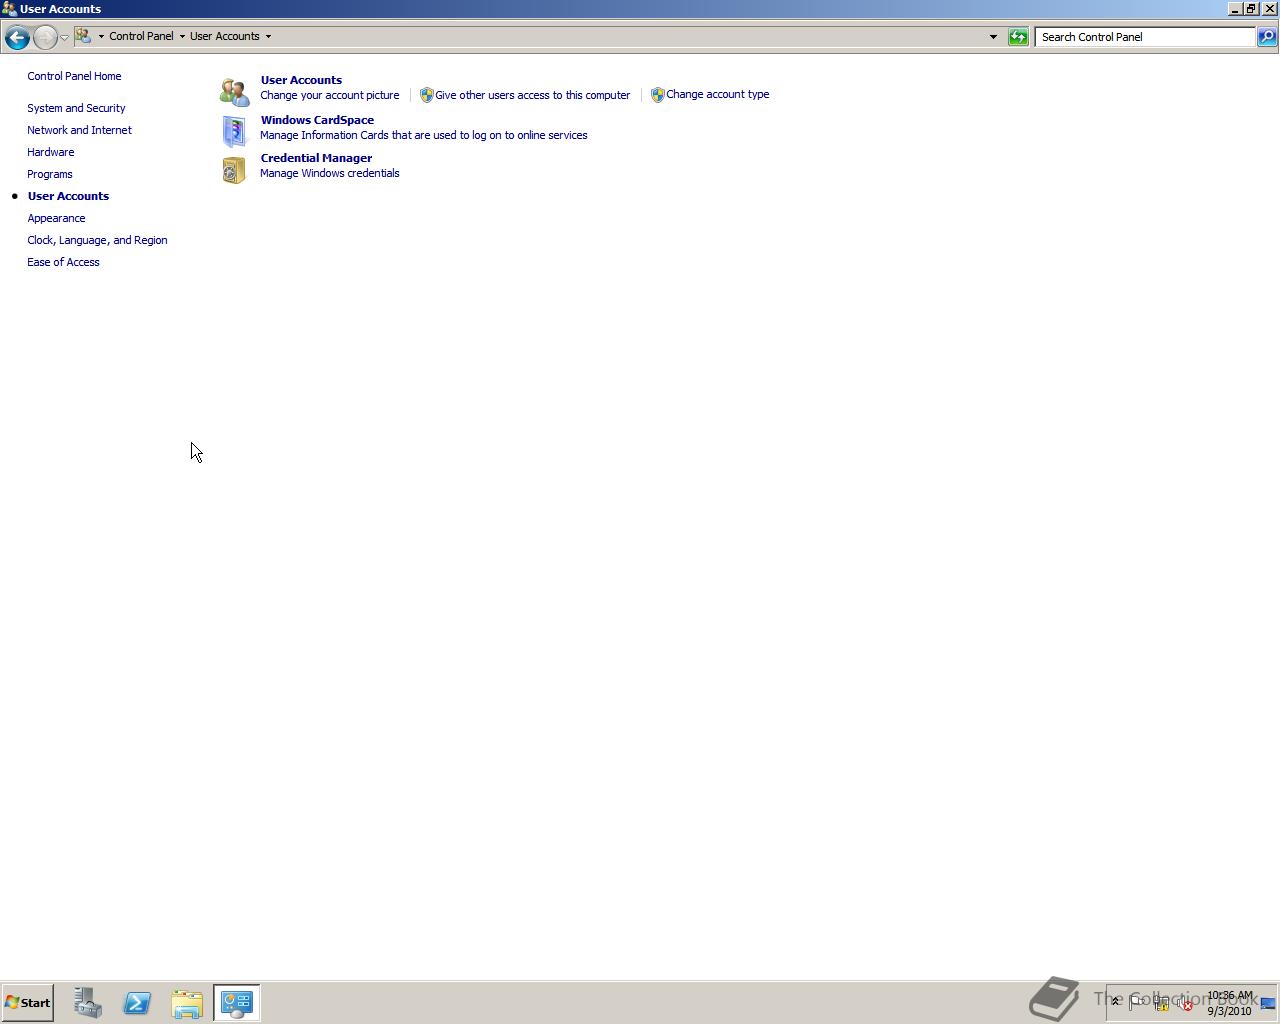This screenshot has height=1024, width=1280.
Task: Click the search magnifier button
Action: 1267,37
